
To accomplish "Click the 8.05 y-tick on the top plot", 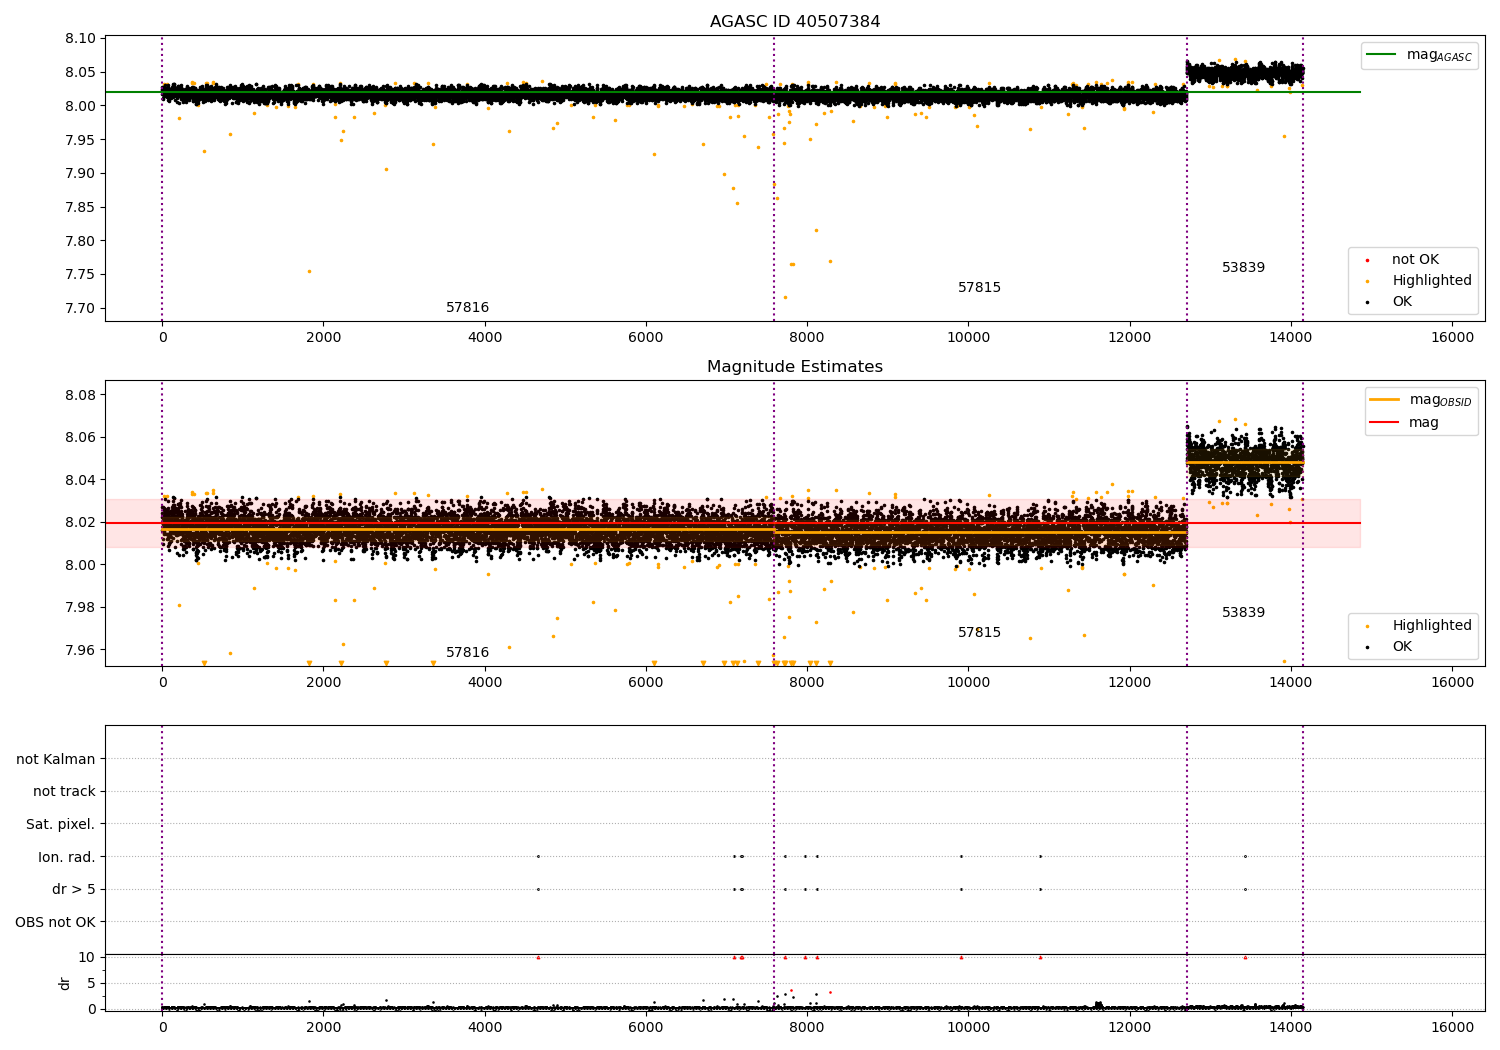I will (x=80, y=73).
